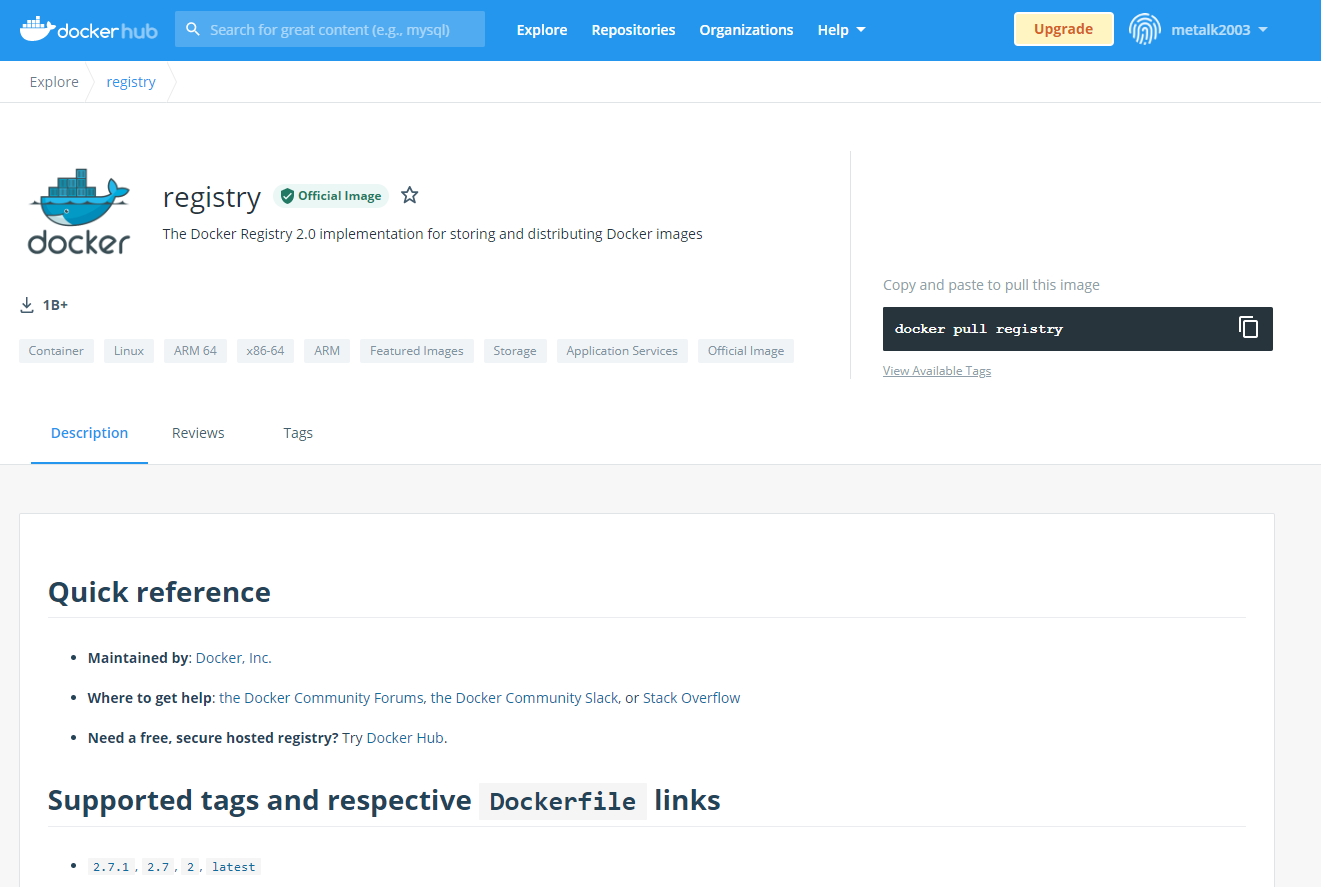This screenshot has width=1321, height=887.
Task: Select the ARM tag chip
Action: tap(327, 351)
